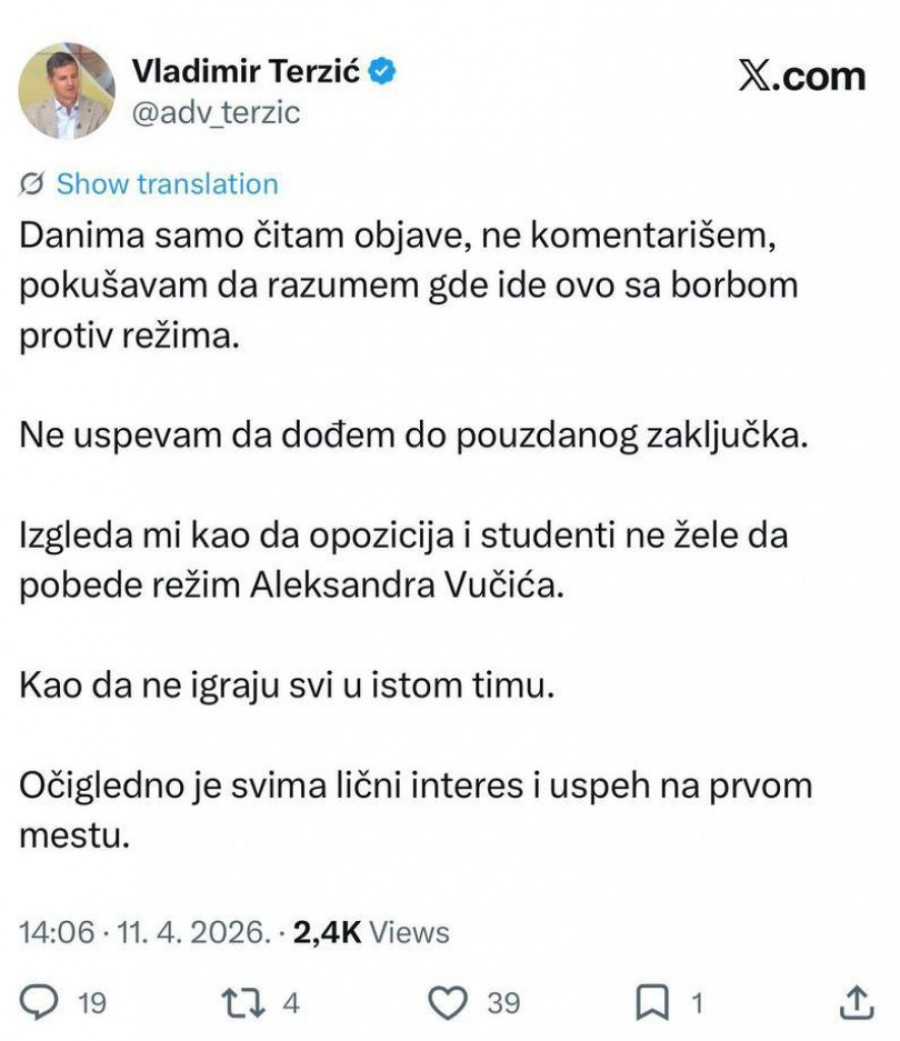This screenshot has height=1041, width=900.
Task: Bookmark the post with the bookmark icon
Action: point(654,1001)
